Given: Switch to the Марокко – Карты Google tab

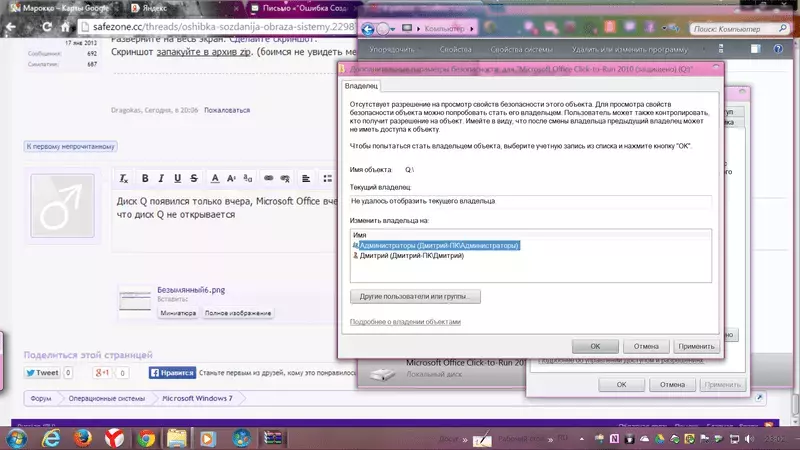Looking at the screenshot, I should (x=61, y=8).
